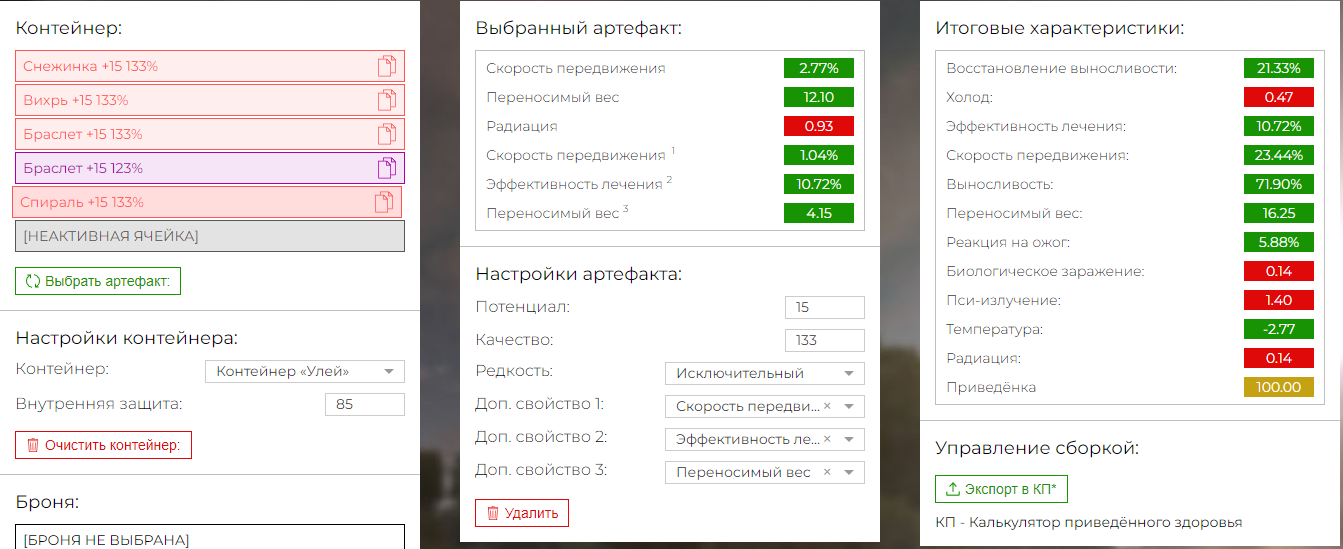1343x549 pixels.
Task: Click the КП - Калькулятор приведённого здоровья note
Action: click(x=1089, y=522)
